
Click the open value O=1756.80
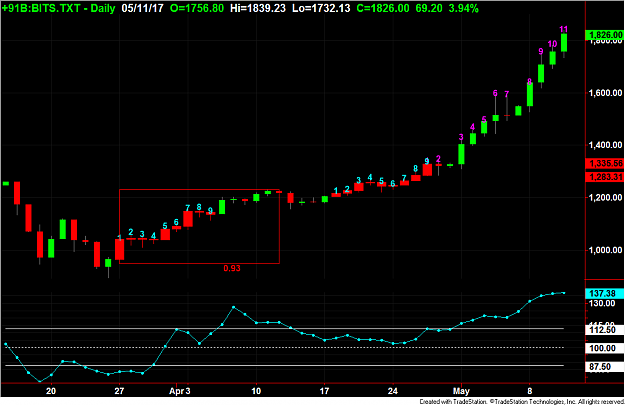point(197,8)
